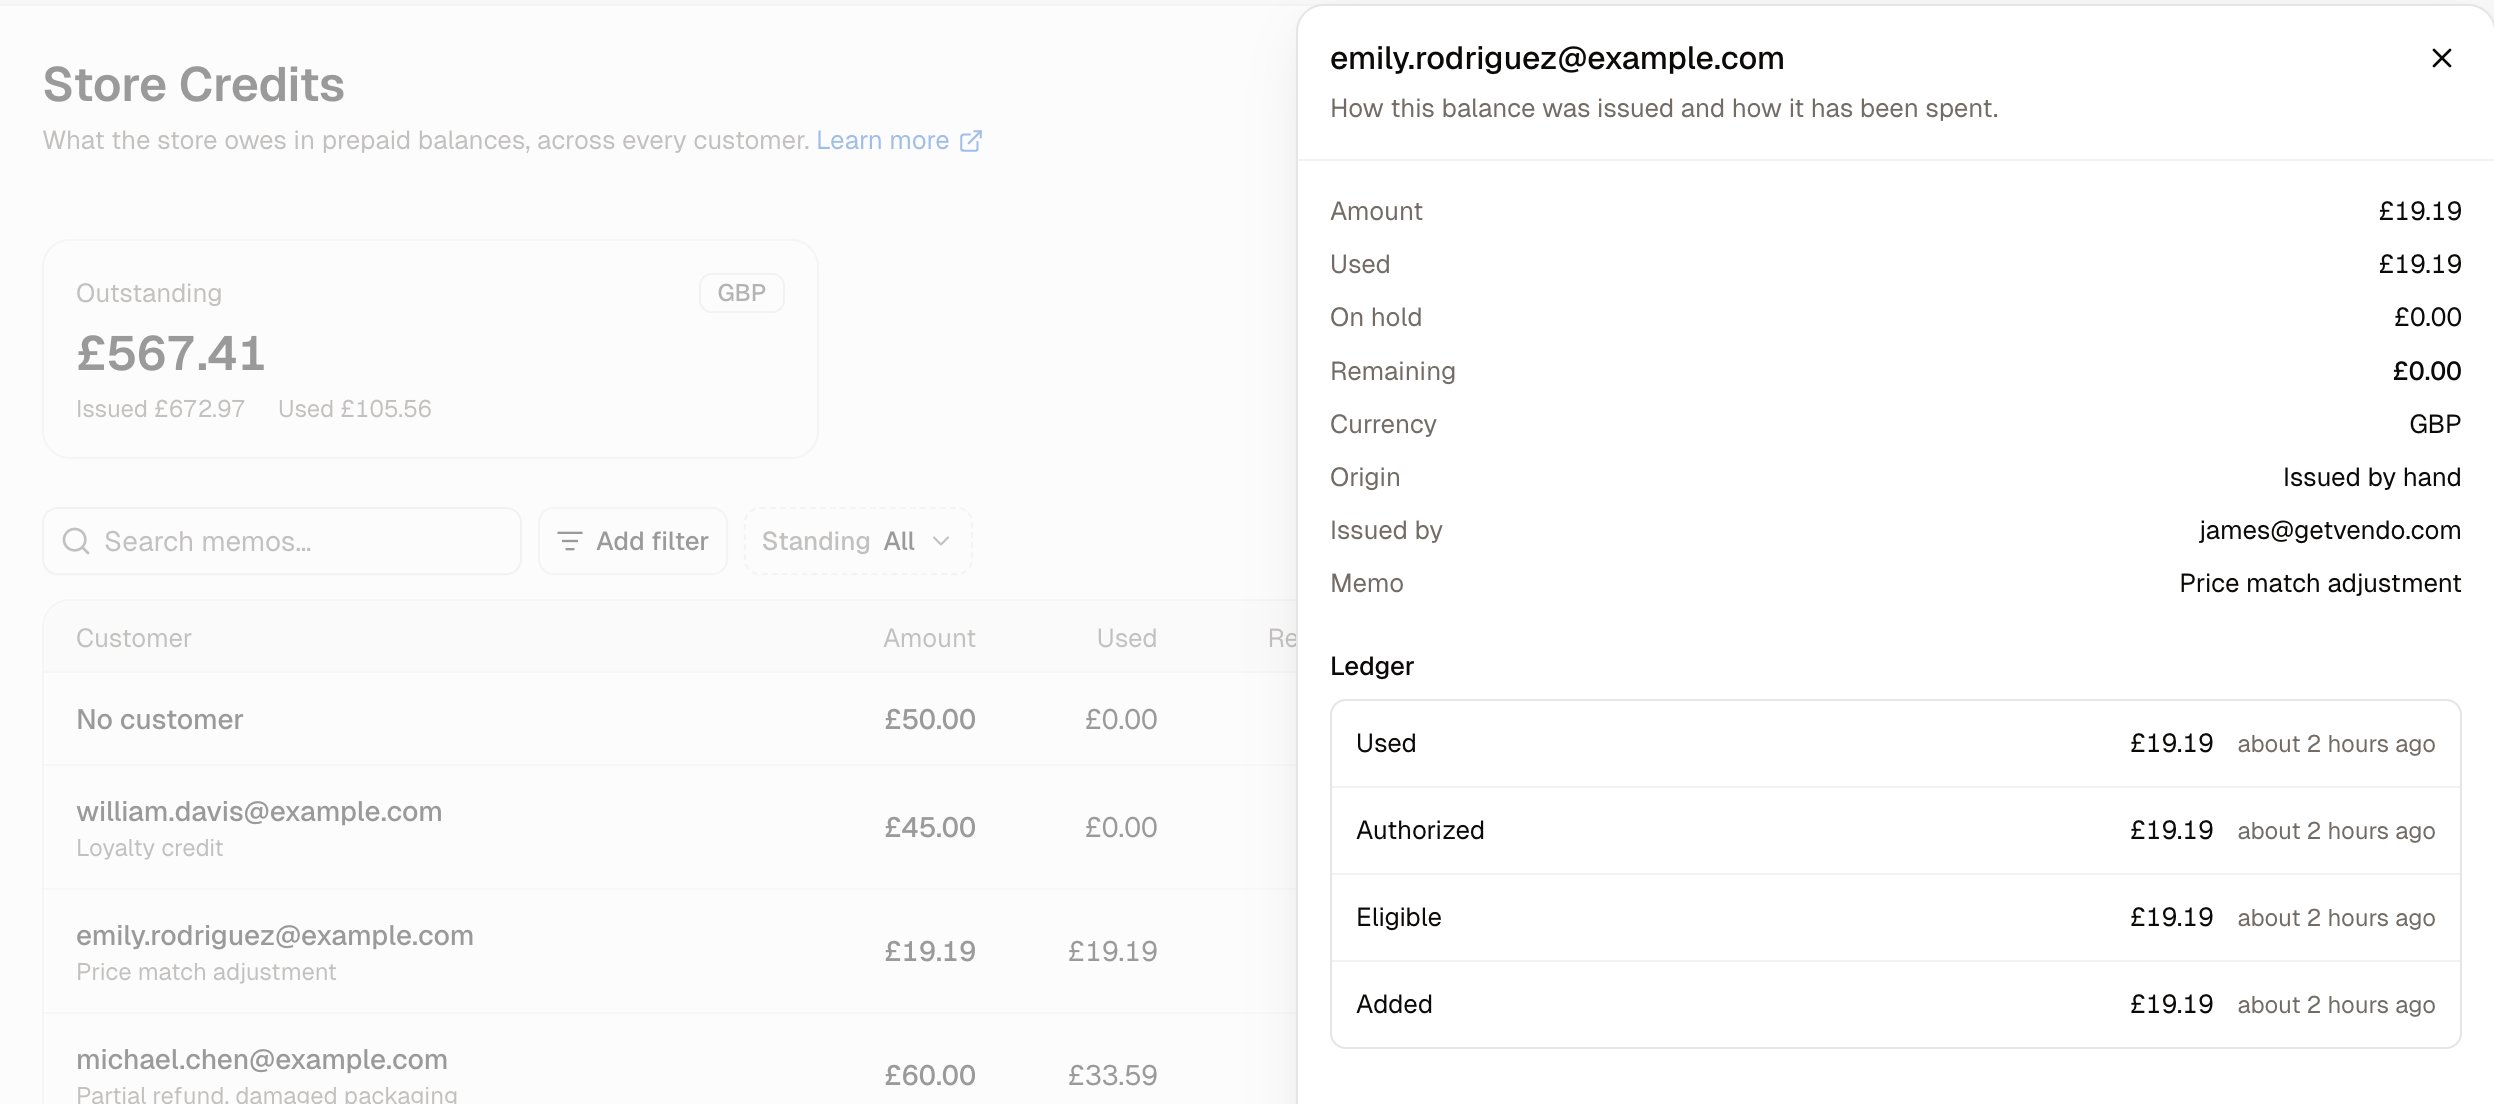Click the Customer column header
Image resolution: width=2494 pixels, height=1104 pixels.
click(x=134, y=638)
